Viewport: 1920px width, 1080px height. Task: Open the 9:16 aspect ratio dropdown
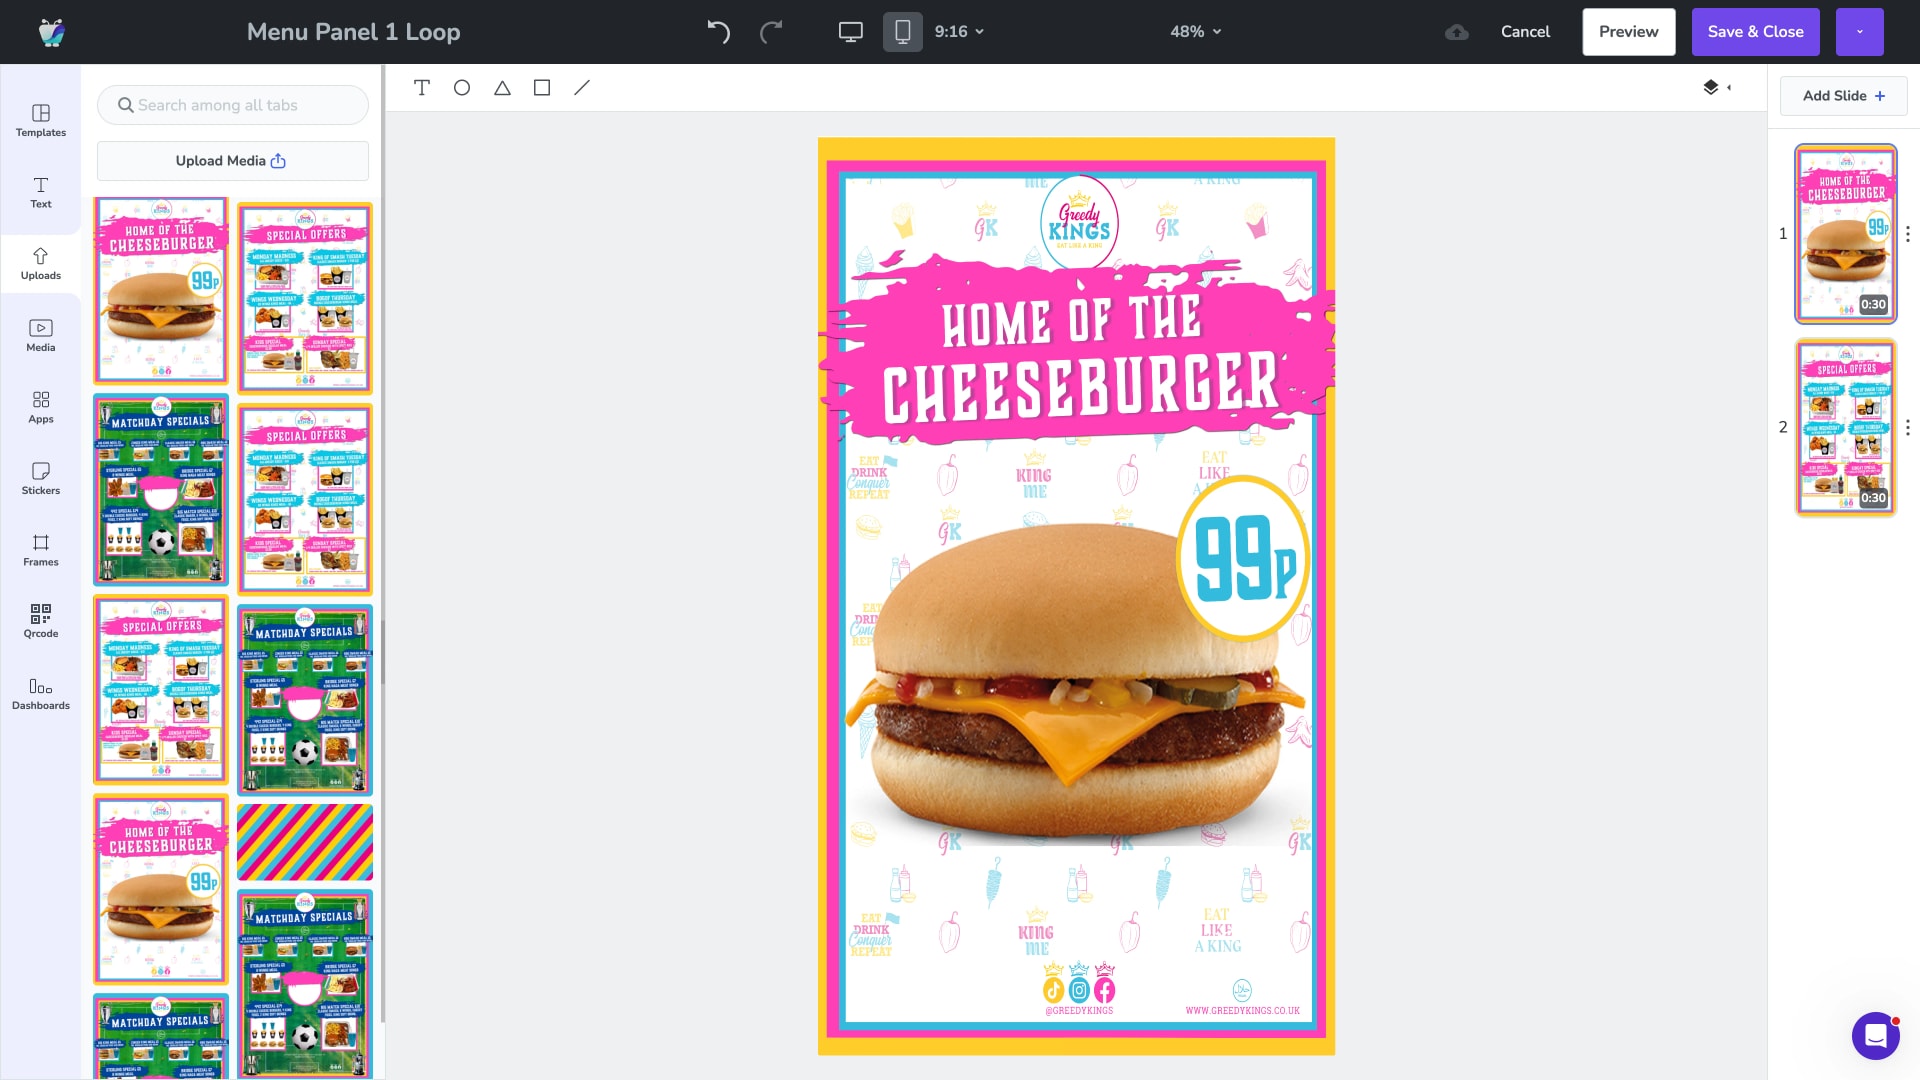pyautogui.click(x=960, y=32)
